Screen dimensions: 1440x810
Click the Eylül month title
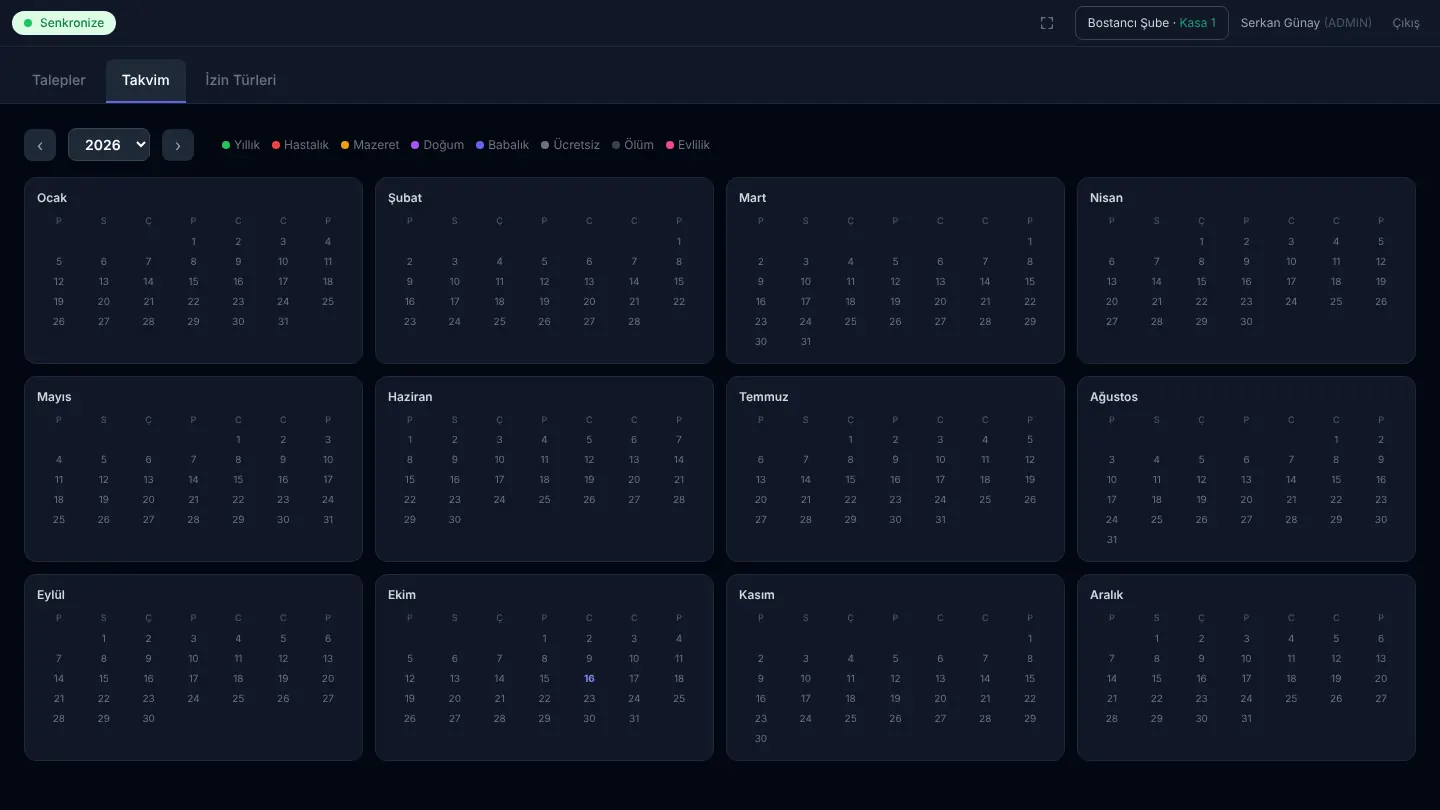(51, 595)
